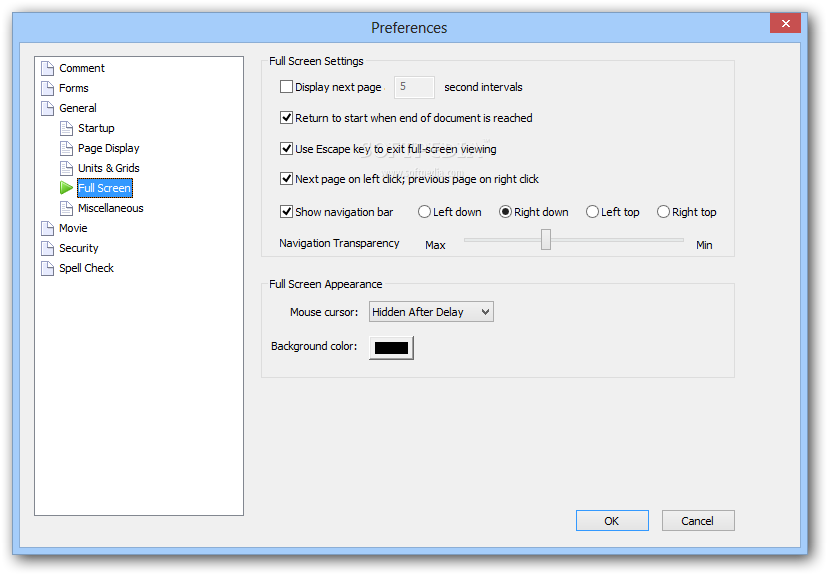Open the black Background color swatch
Screen dimensions: 828x575
(x=391, y=348)
